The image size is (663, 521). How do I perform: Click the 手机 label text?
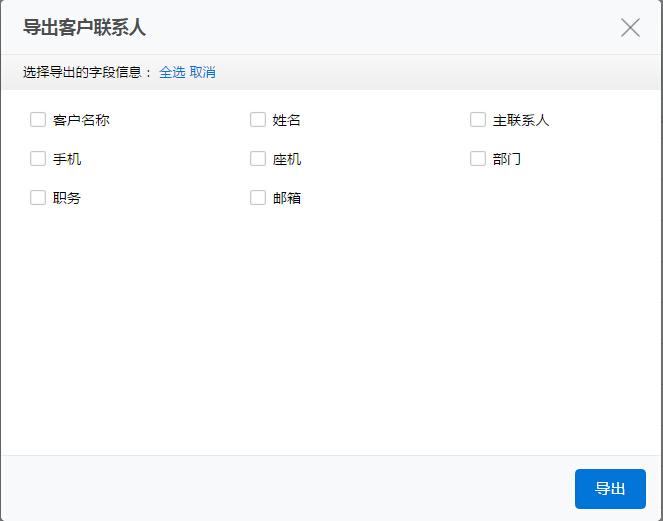coord(67,159)
